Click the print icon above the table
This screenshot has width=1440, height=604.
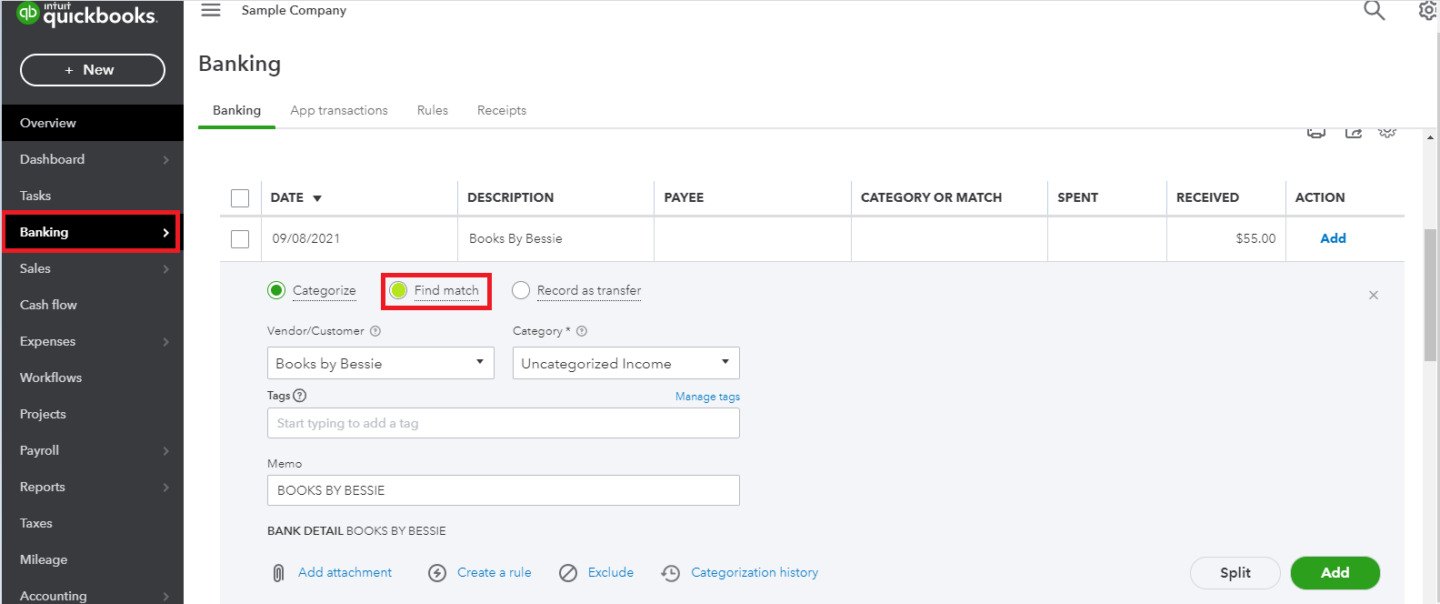tap(1317, 133)
